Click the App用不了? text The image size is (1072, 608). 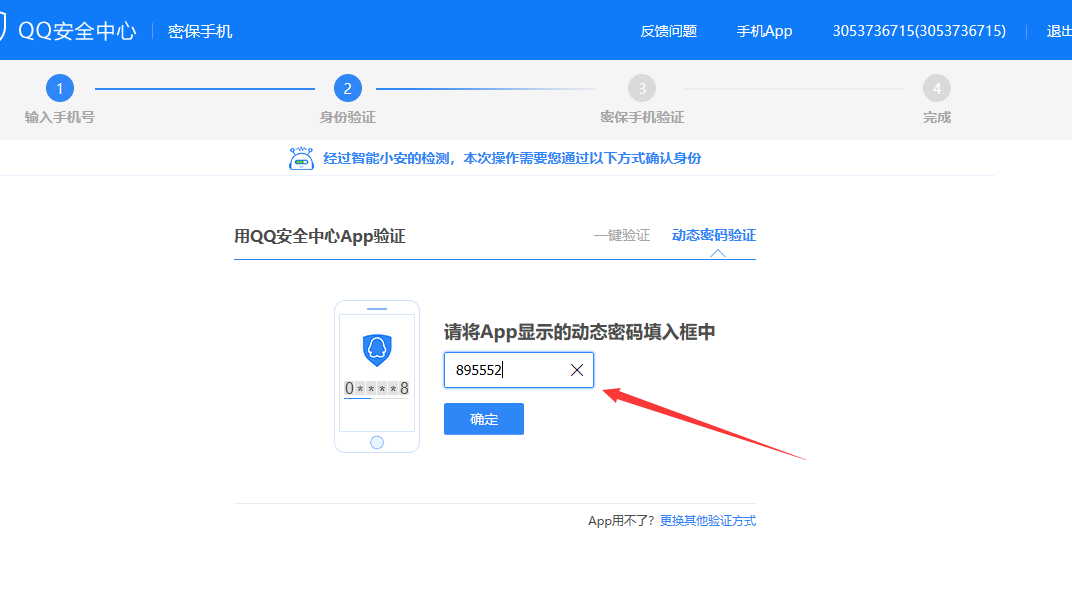[621, 521]
